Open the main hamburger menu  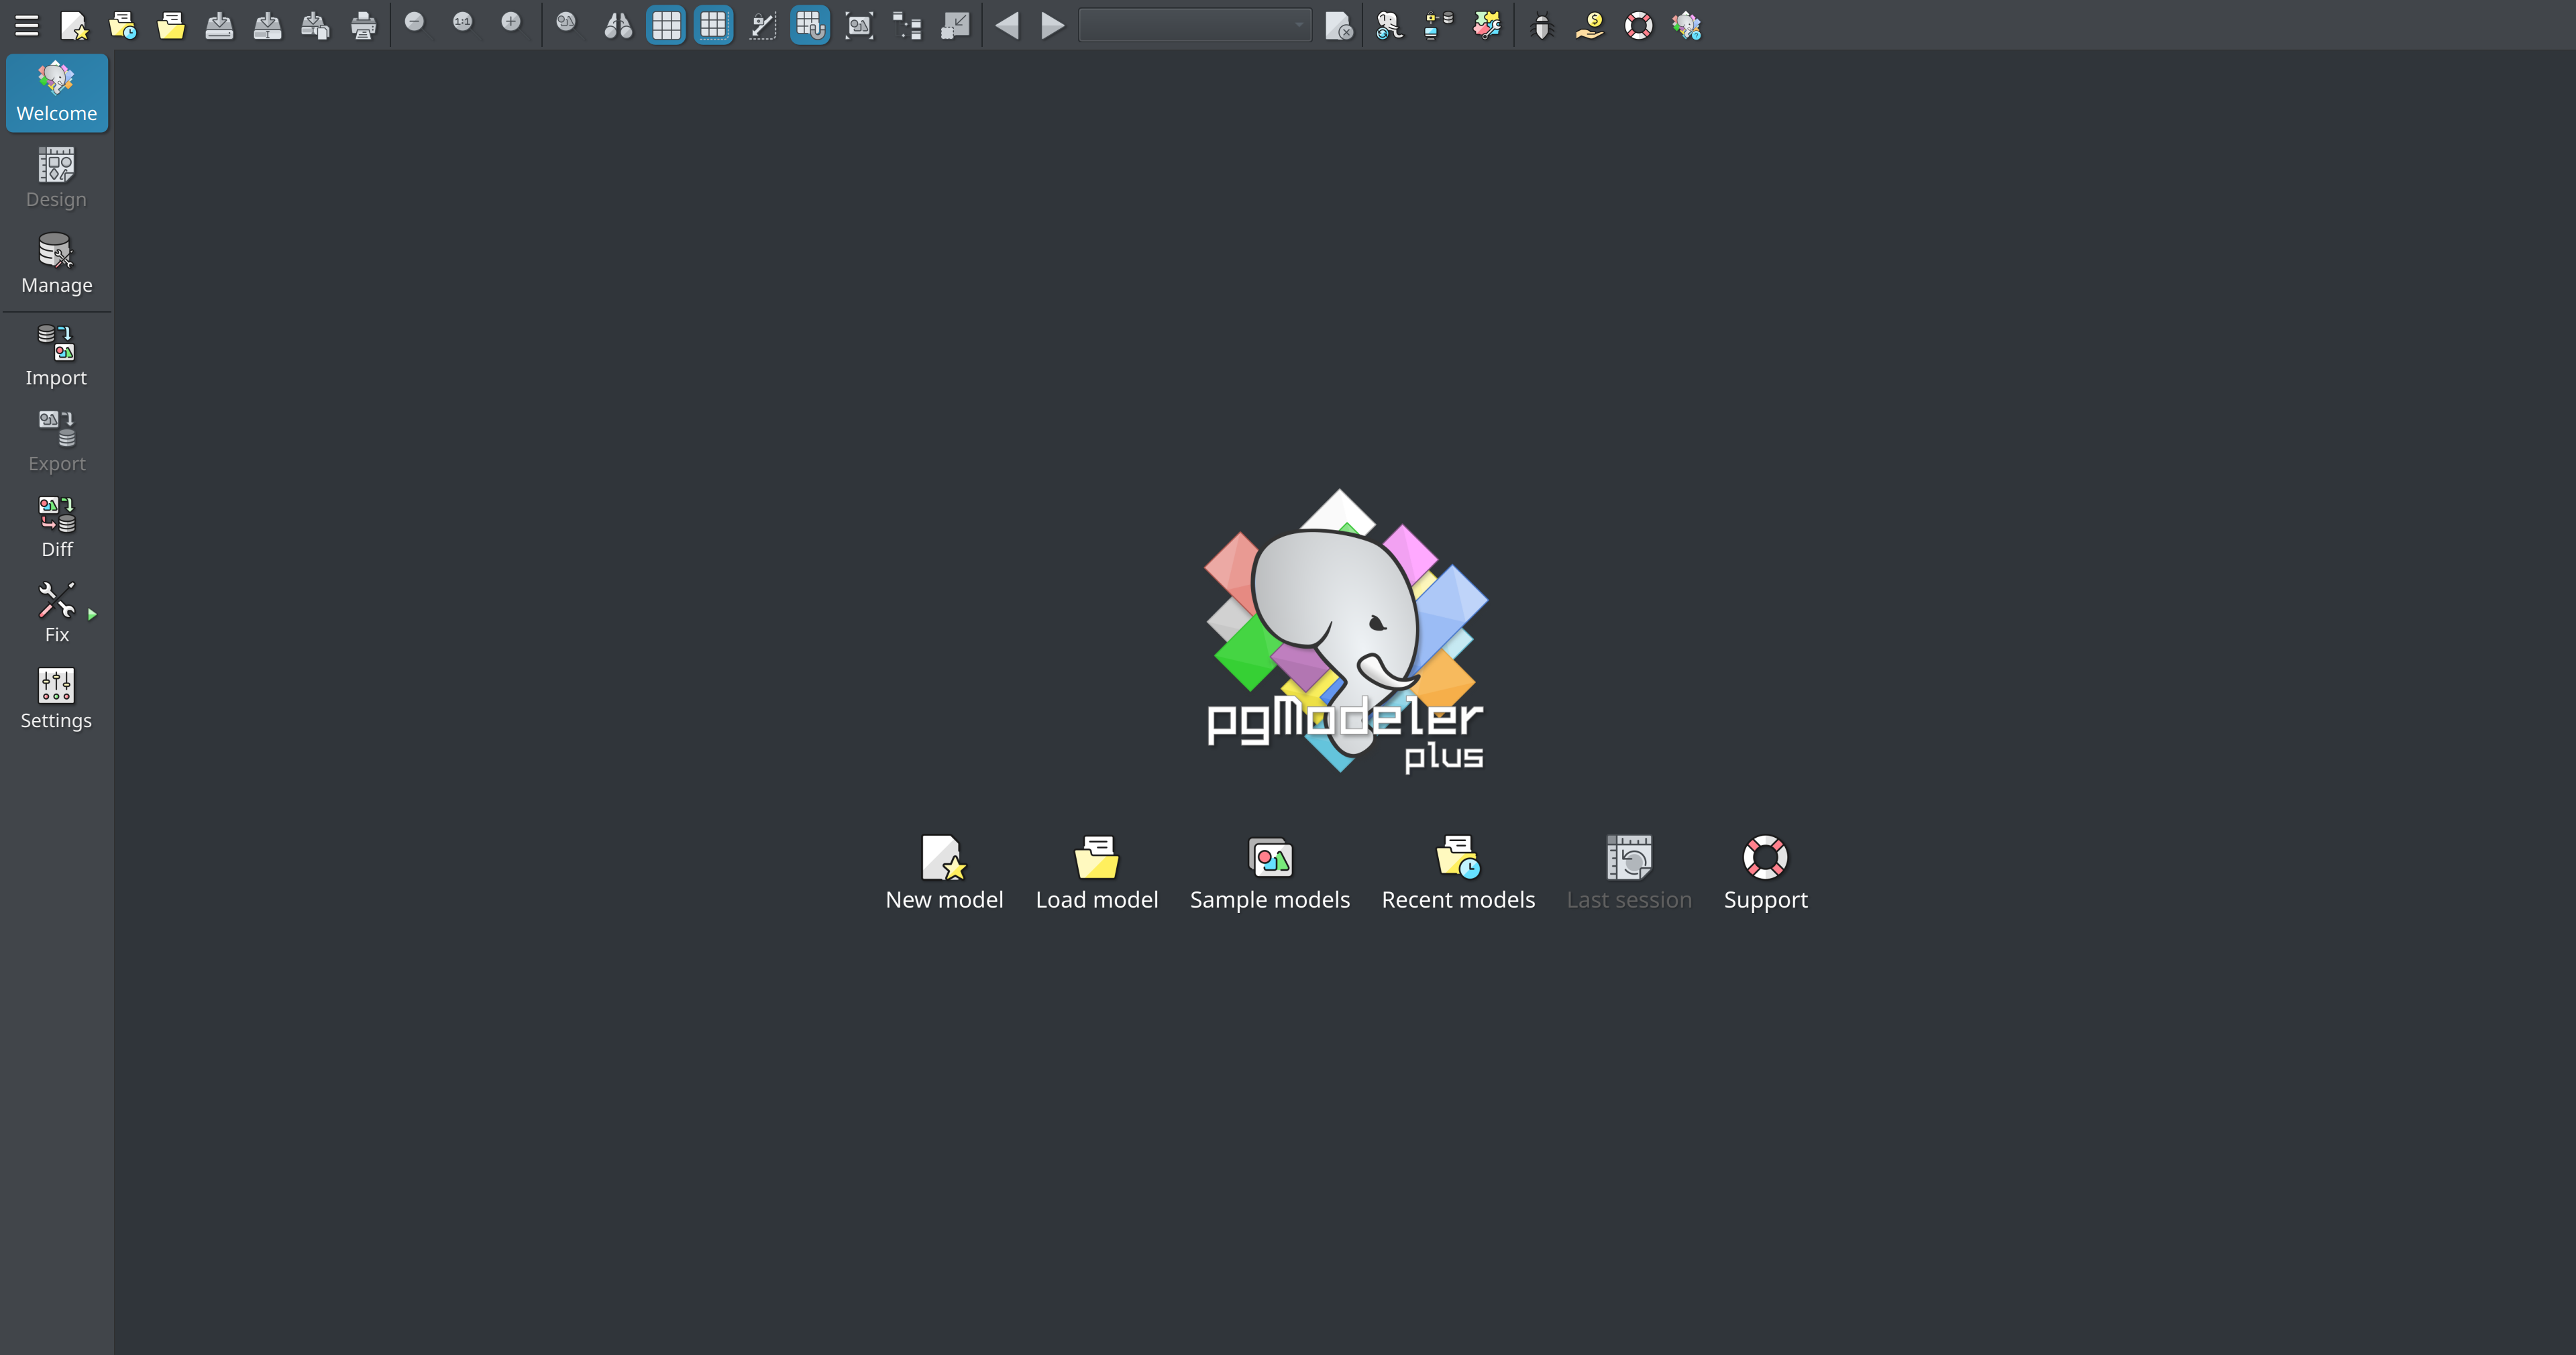tap(25, 25)
